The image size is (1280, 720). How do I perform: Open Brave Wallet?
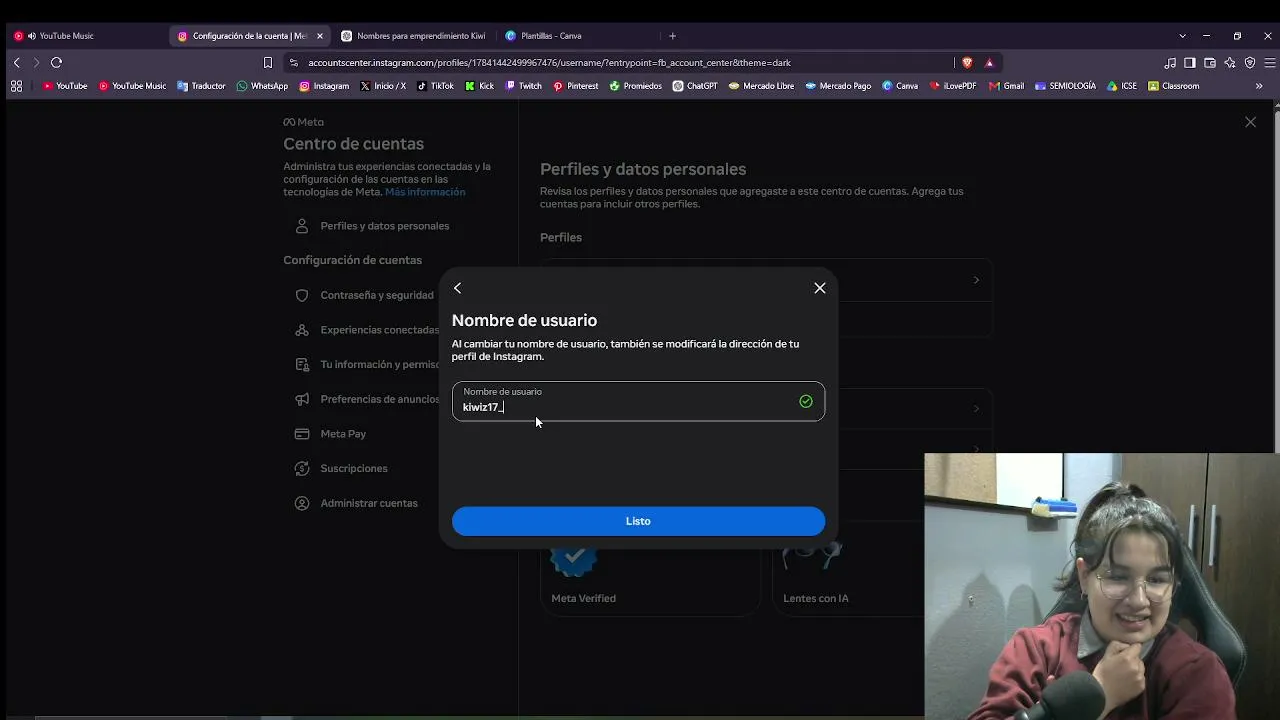point(1210,62)
